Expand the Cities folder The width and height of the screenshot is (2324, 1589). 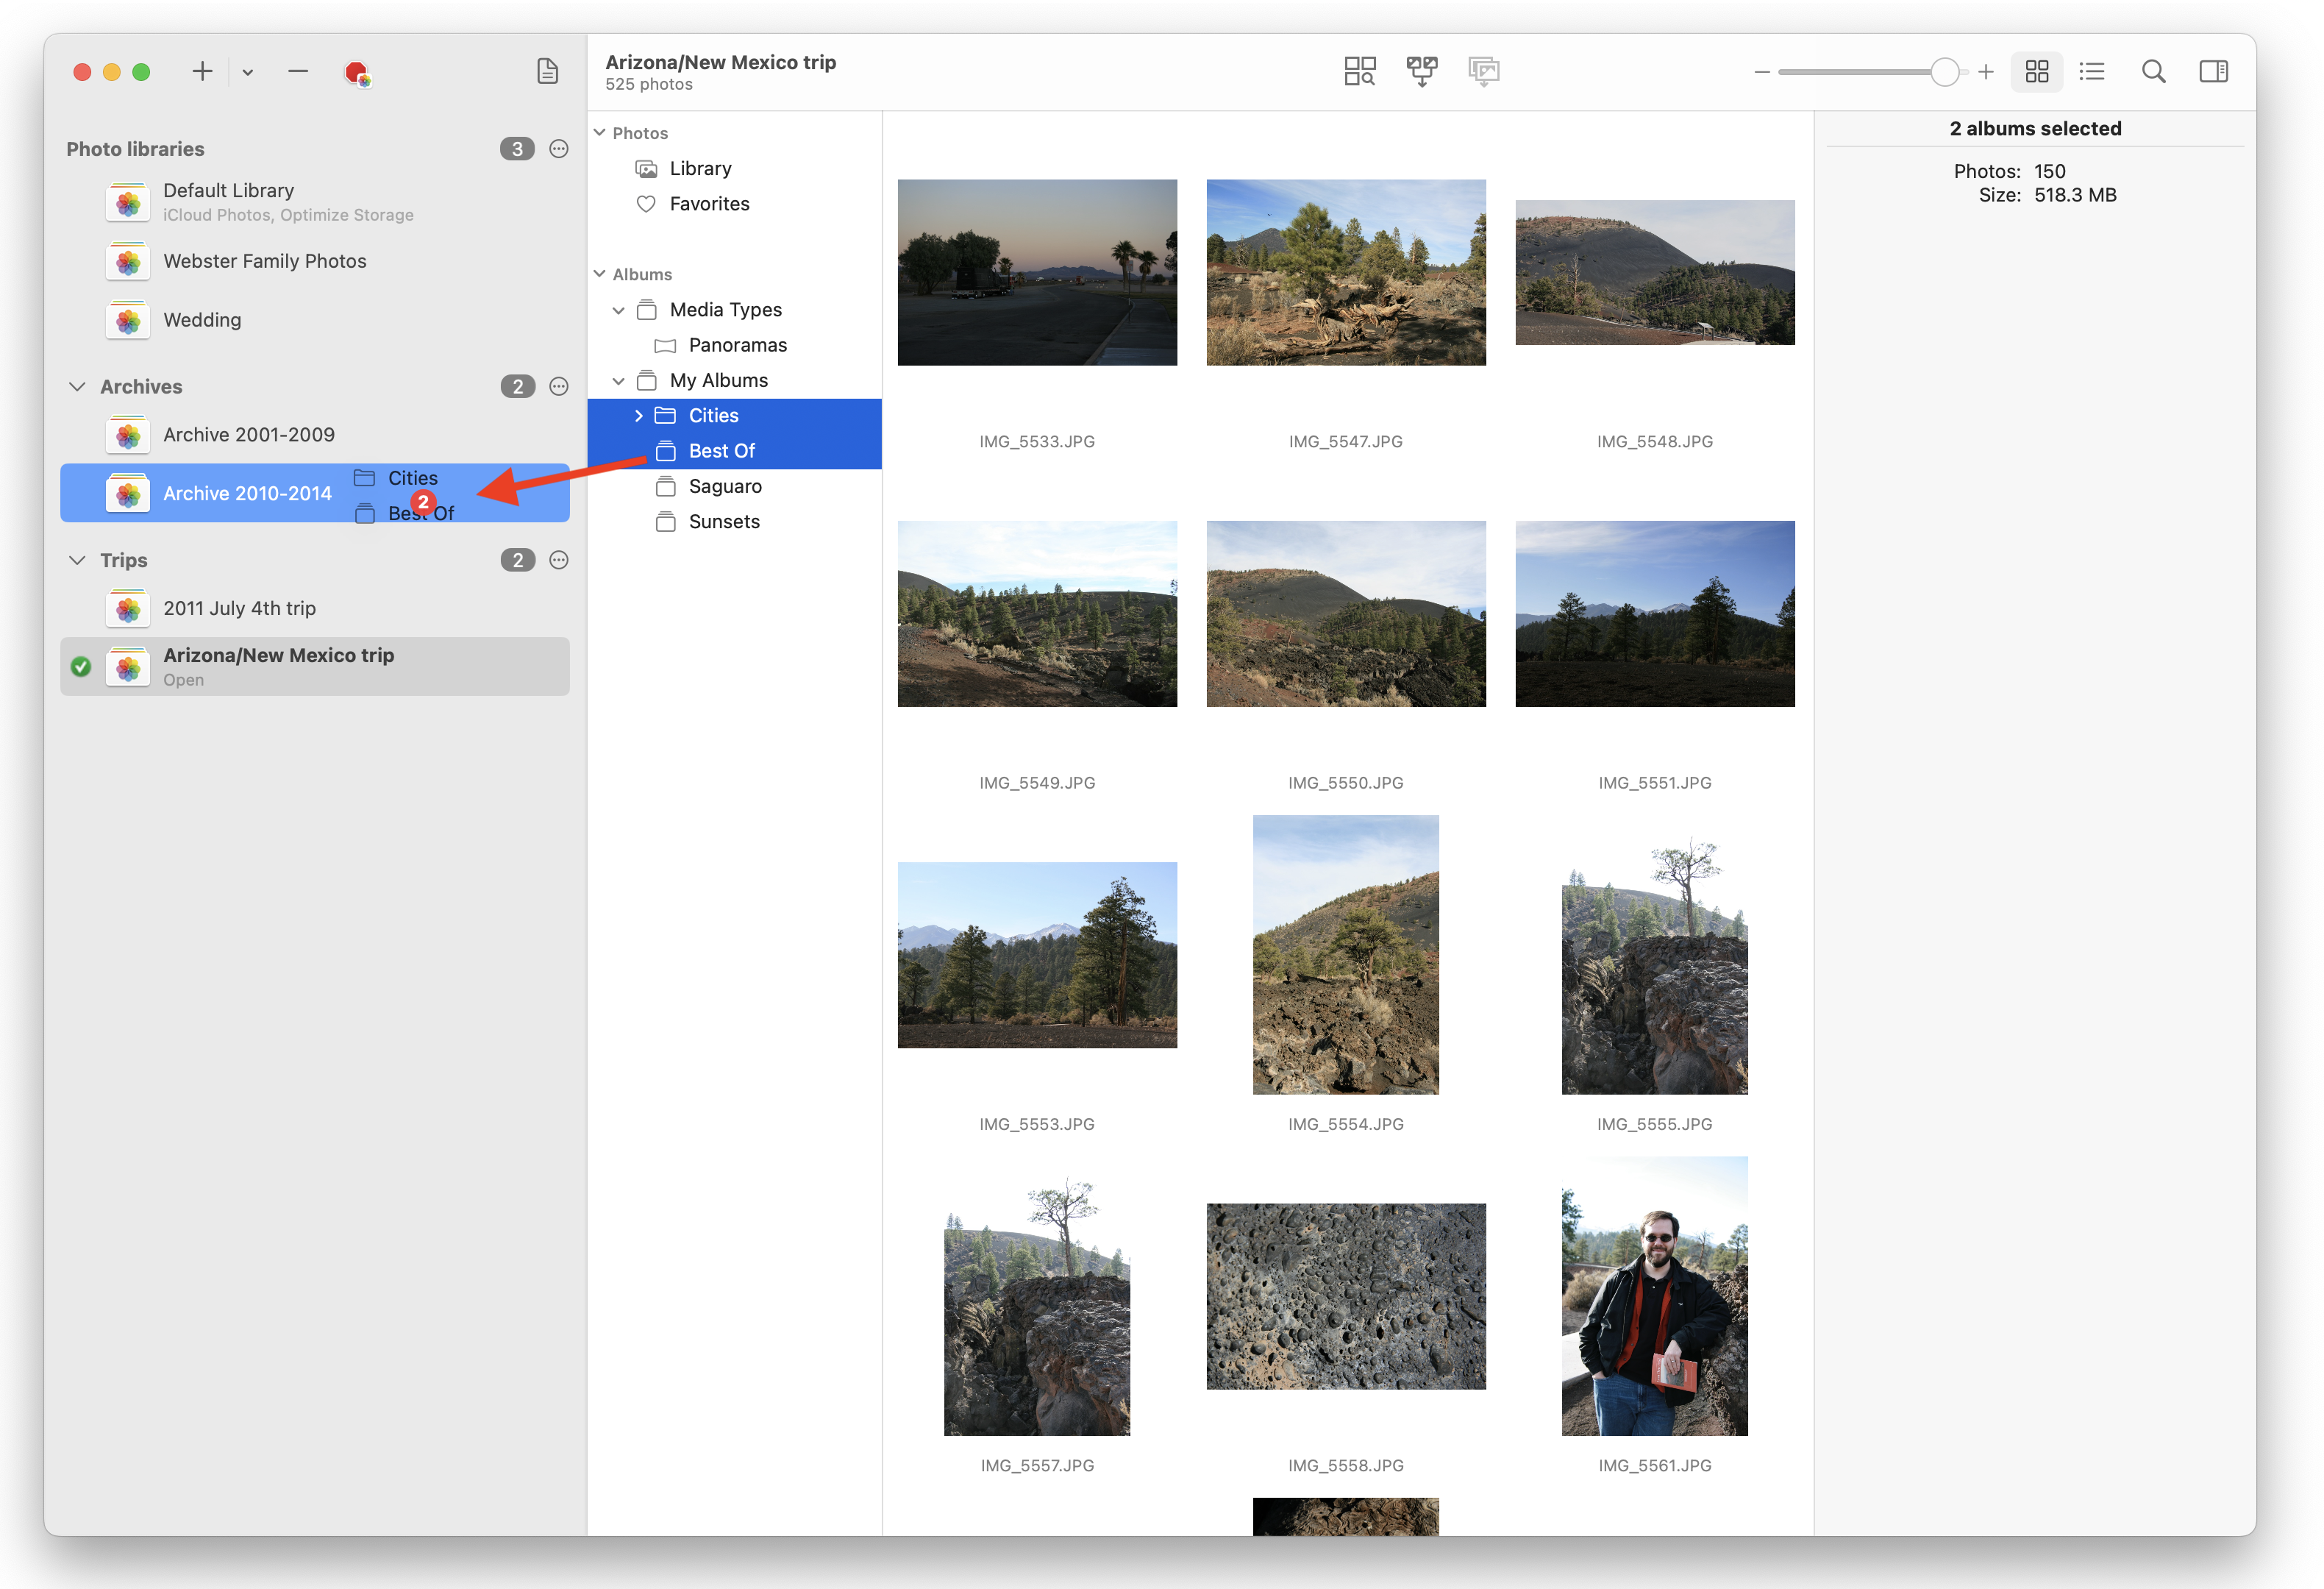[638, 416]
